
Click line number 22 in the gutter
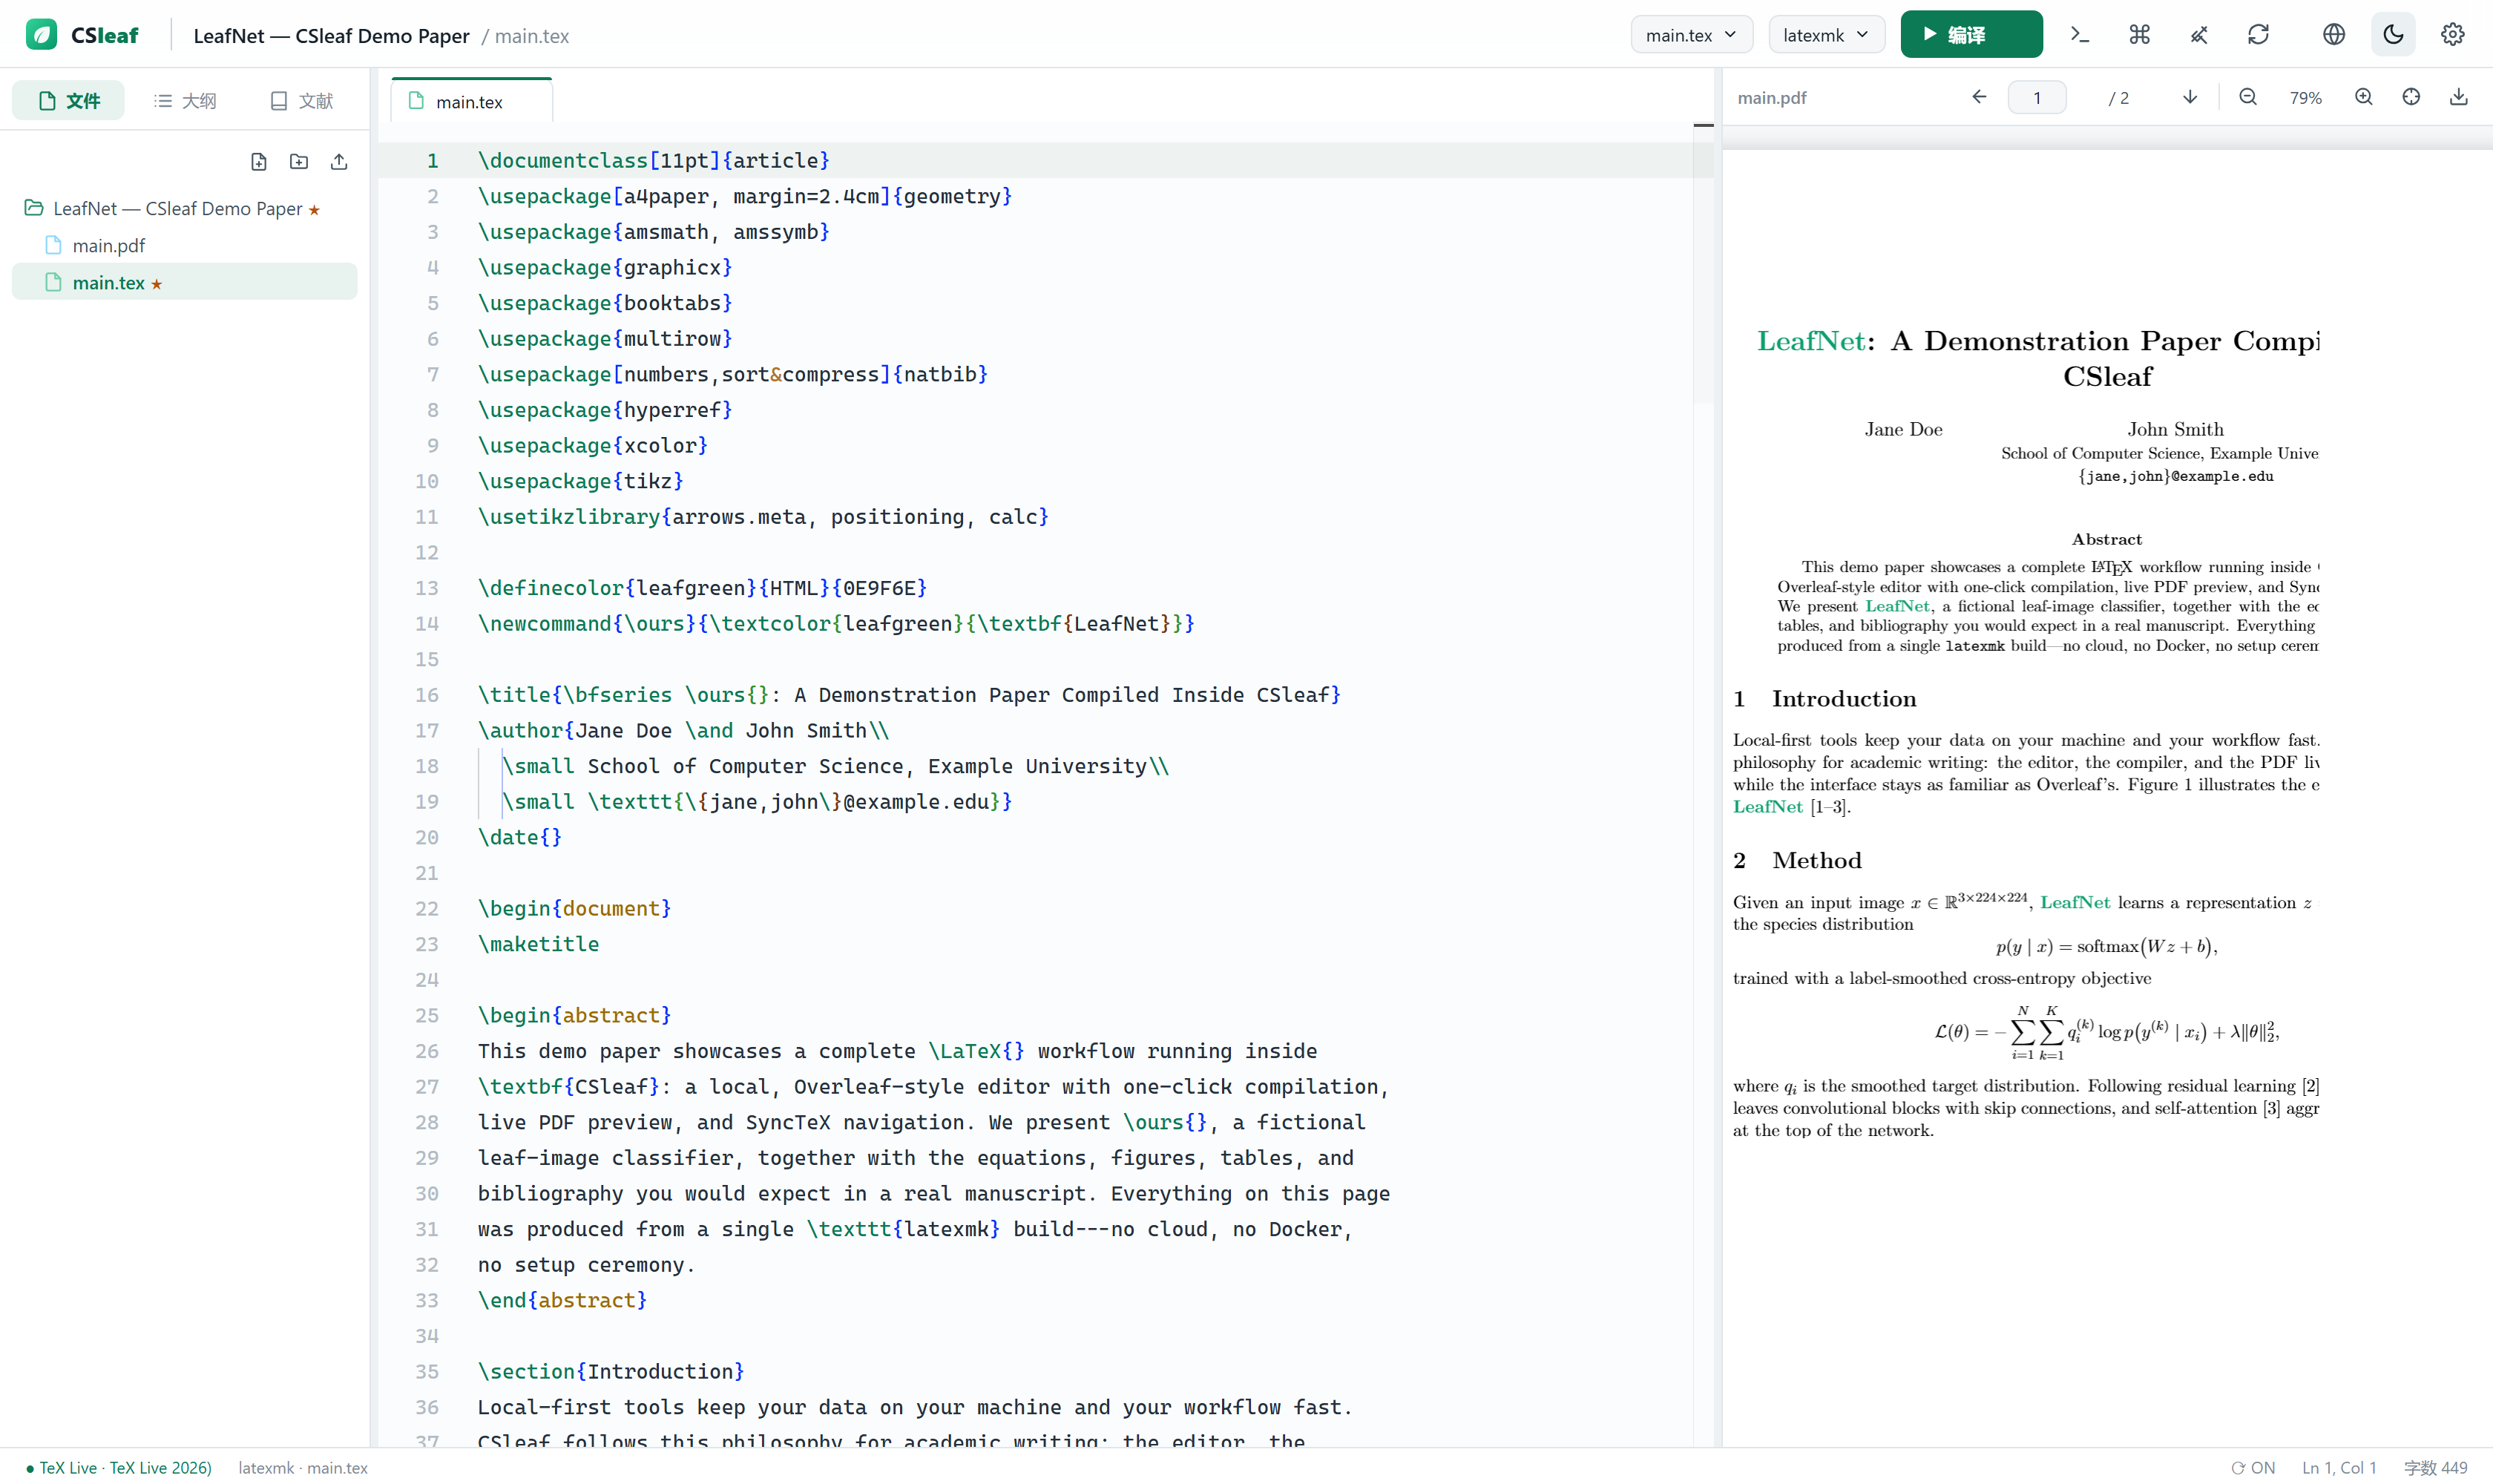(427, 909)
